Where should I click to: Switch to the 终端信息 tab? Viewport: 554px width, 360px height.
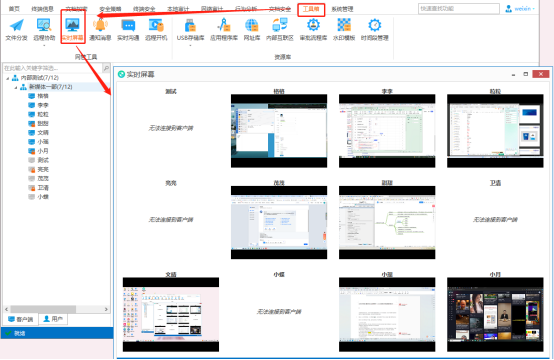pyautogui.click(x=42, y=9)
